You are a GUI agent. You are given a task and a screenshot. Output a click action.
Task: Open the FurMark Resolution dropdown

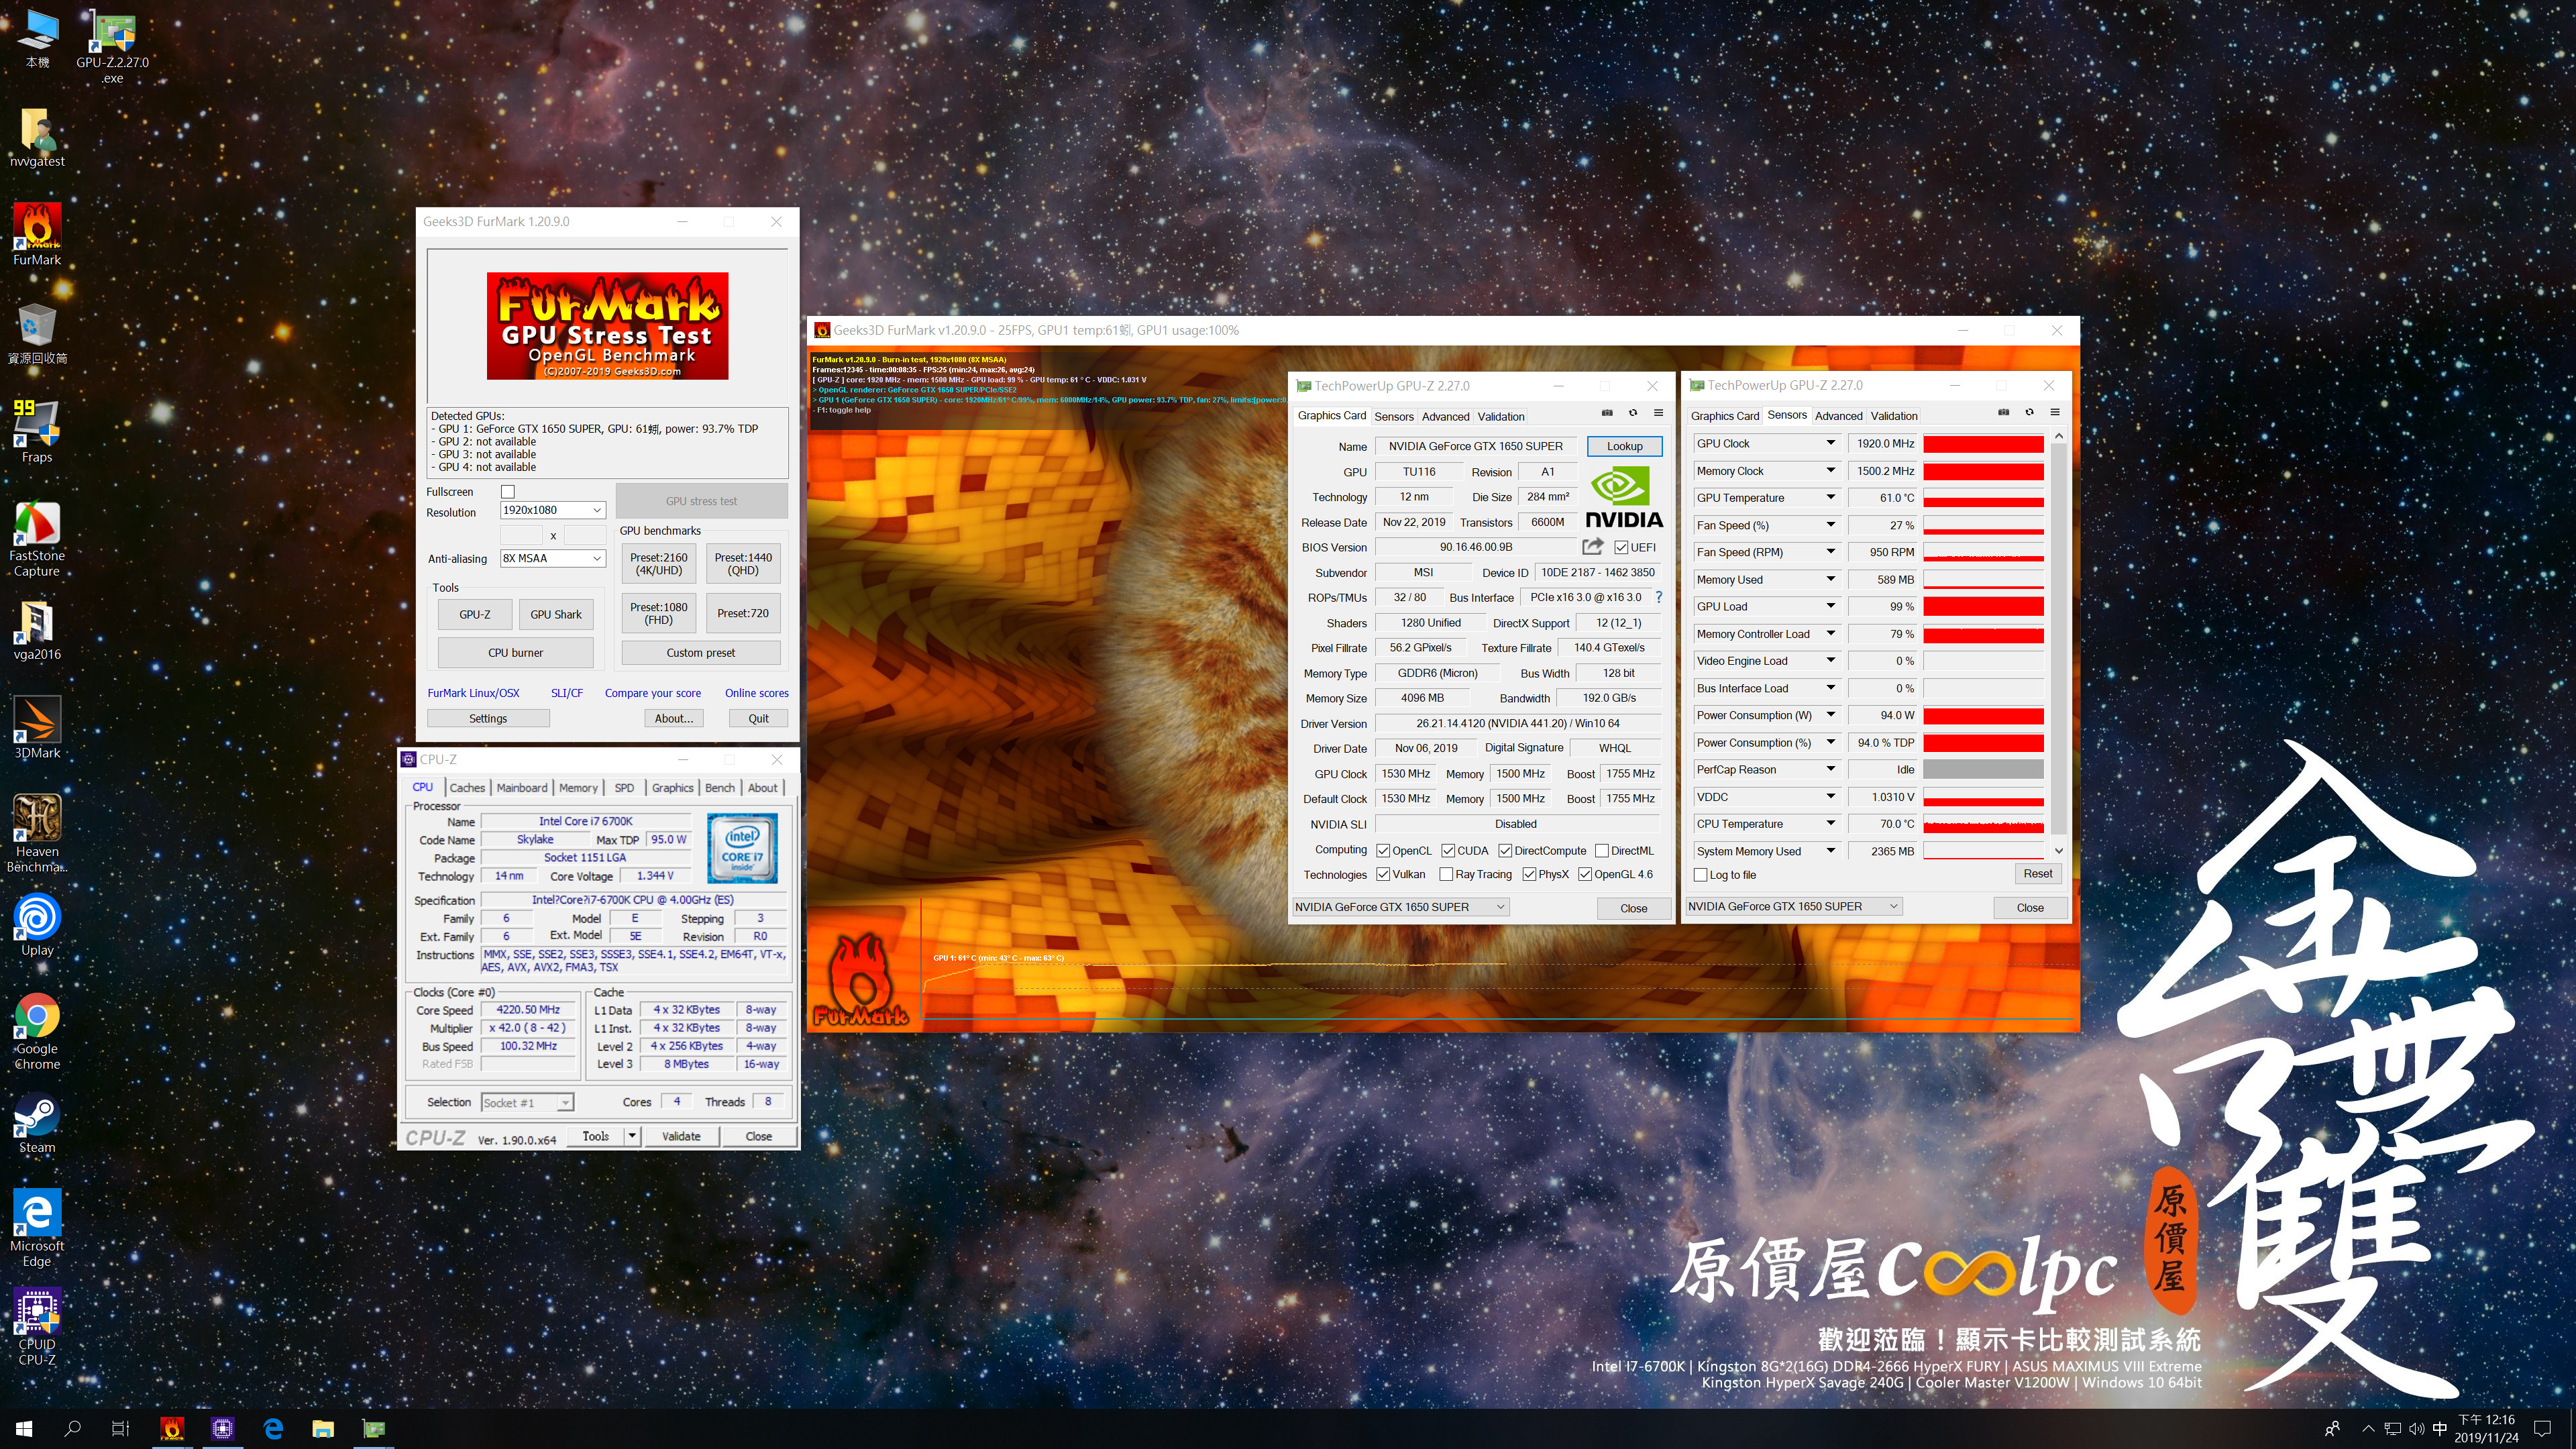pyautogui.click(x=553, y=510)
